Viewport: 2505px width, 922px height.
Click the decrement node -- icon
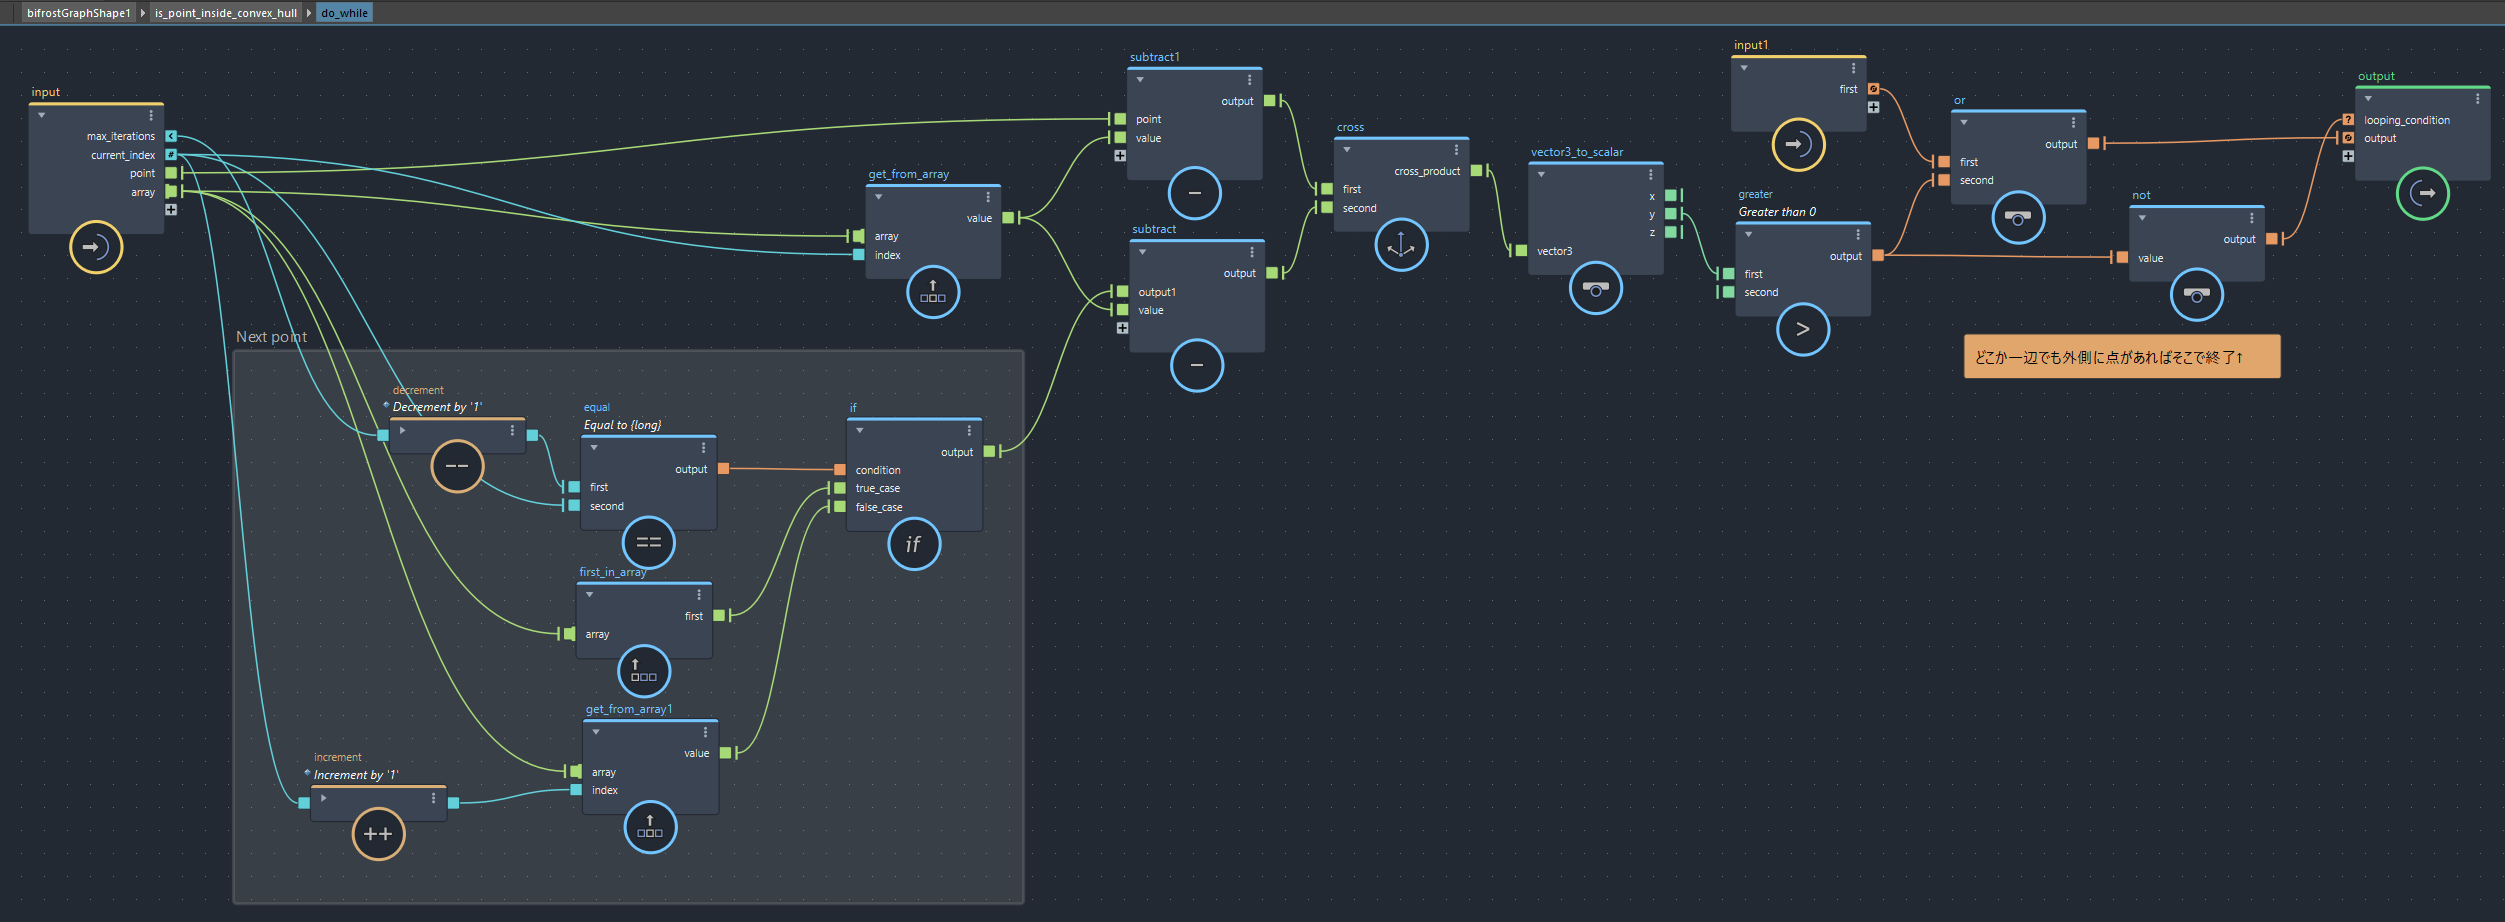click(x=457, y=466)
